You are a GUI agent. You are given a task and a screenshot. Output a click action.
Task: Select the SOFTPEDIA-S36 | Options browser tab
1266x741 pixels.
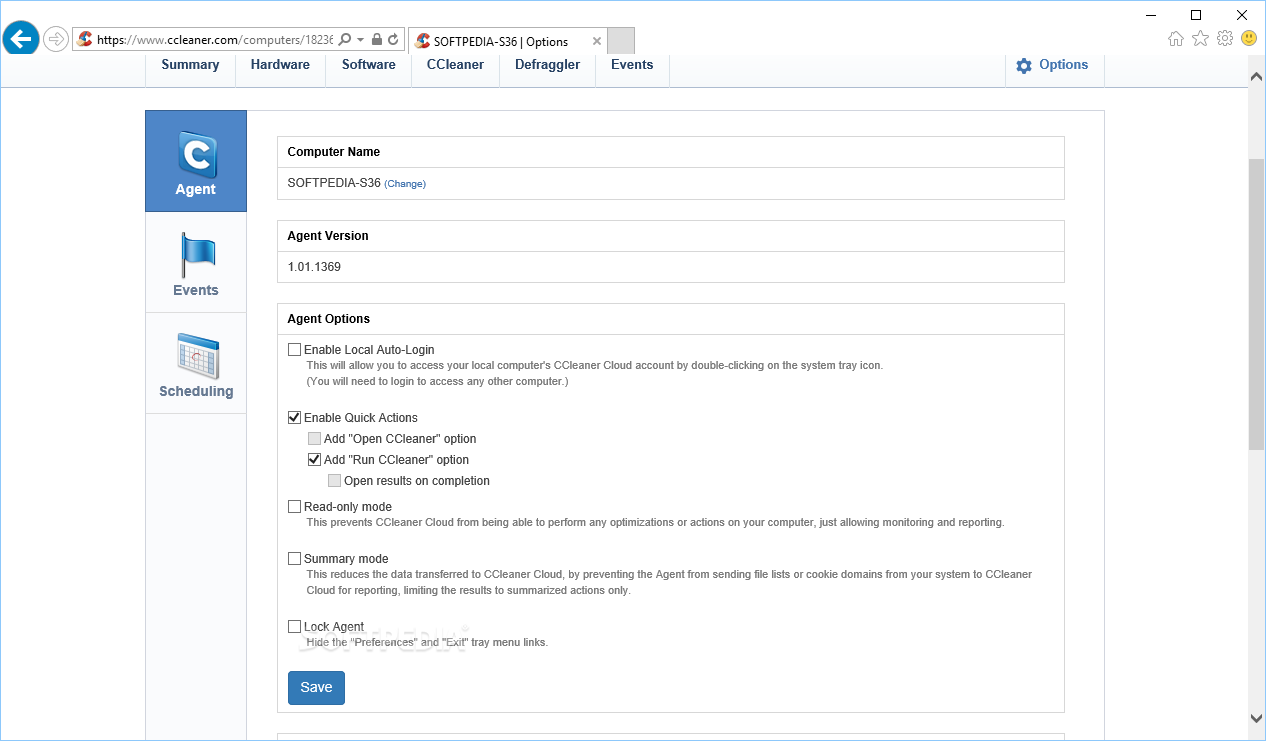click(x=508, y=41)
